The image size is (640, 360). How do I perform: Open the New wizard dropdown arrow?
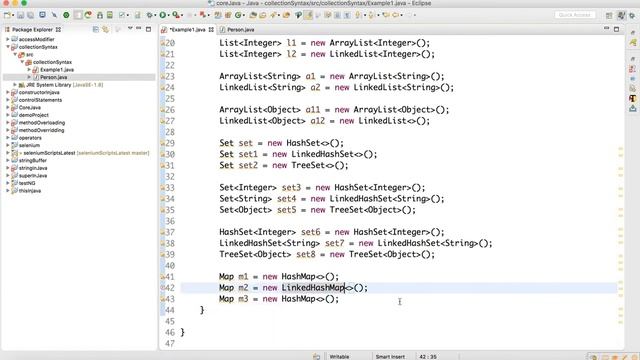pyautogui.click(x=13, y=16)
